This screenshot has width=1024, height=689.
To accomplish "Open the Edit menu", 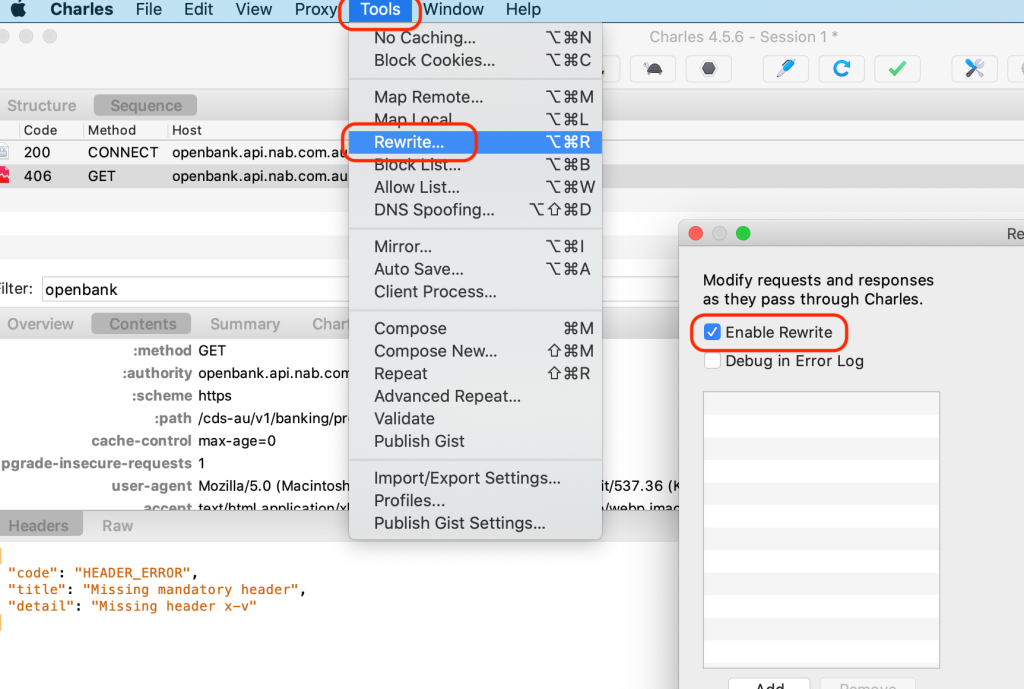I will pyautogui.click(x=199, y=9).
